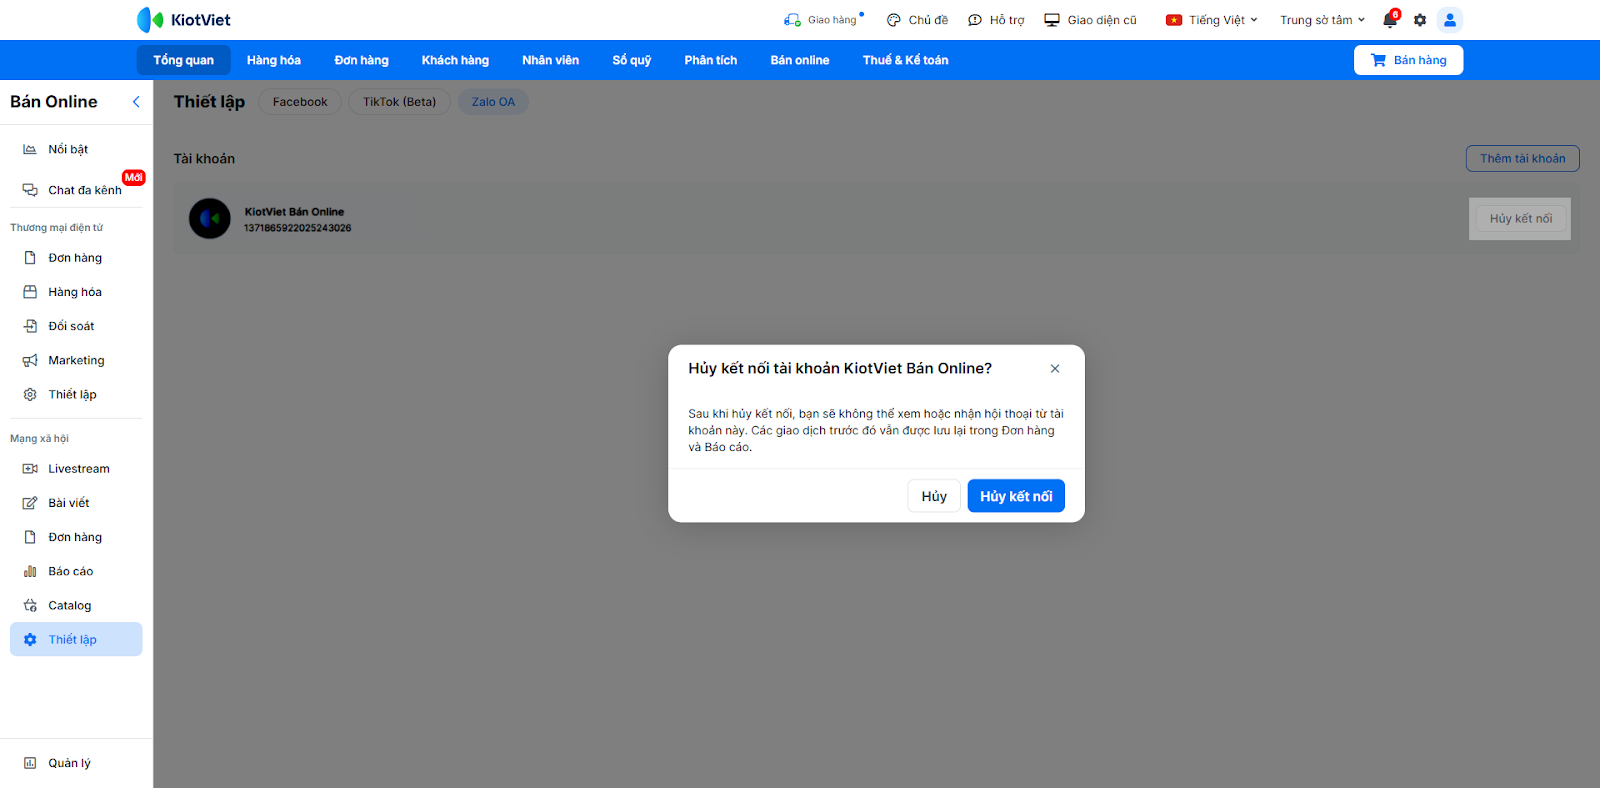Open Chat đa kênh in sidebar
The height and width of the screenshot is (788, 1600).
pyautogui.click(x=76, y=190)
